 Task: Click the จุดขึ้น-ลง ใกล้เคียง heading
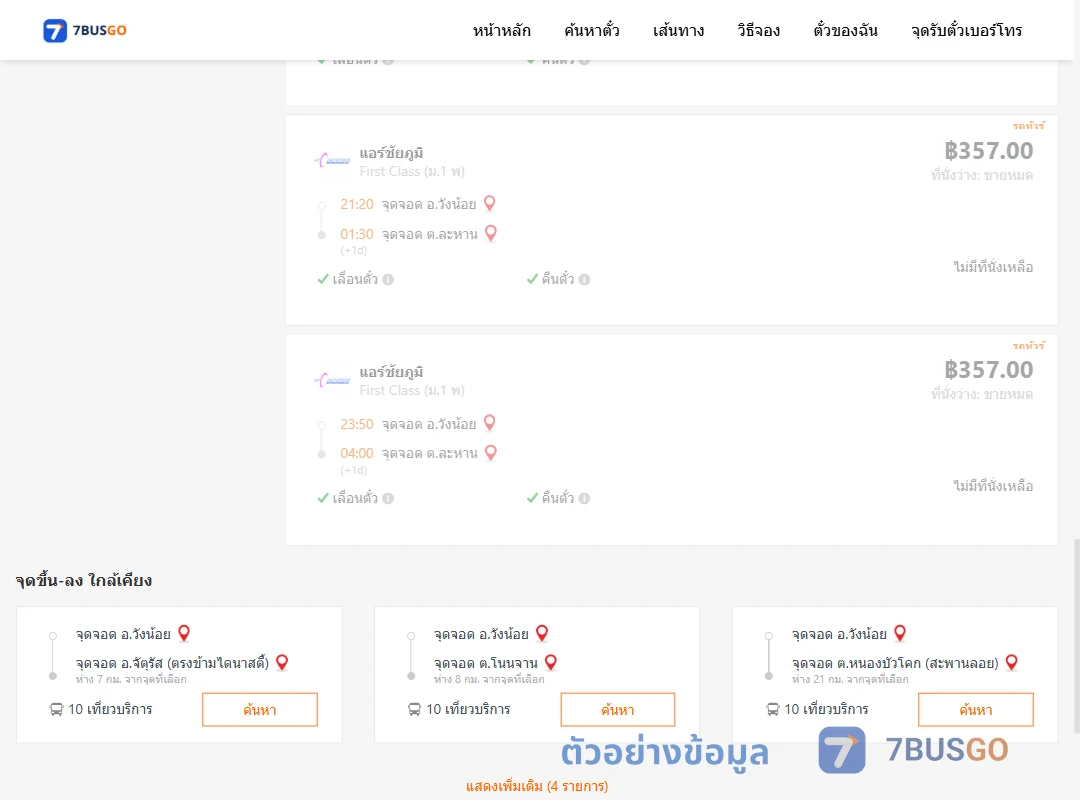(x=84, y=580)
